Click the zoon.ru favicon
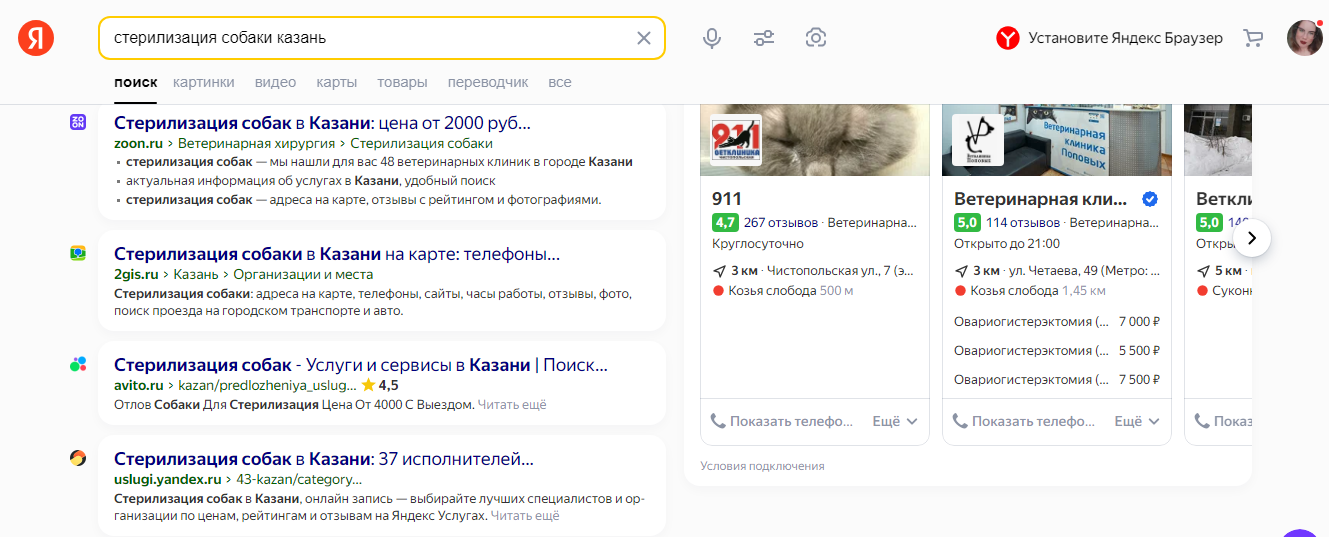The image size is (1329, 537). (x=78, y=122)
